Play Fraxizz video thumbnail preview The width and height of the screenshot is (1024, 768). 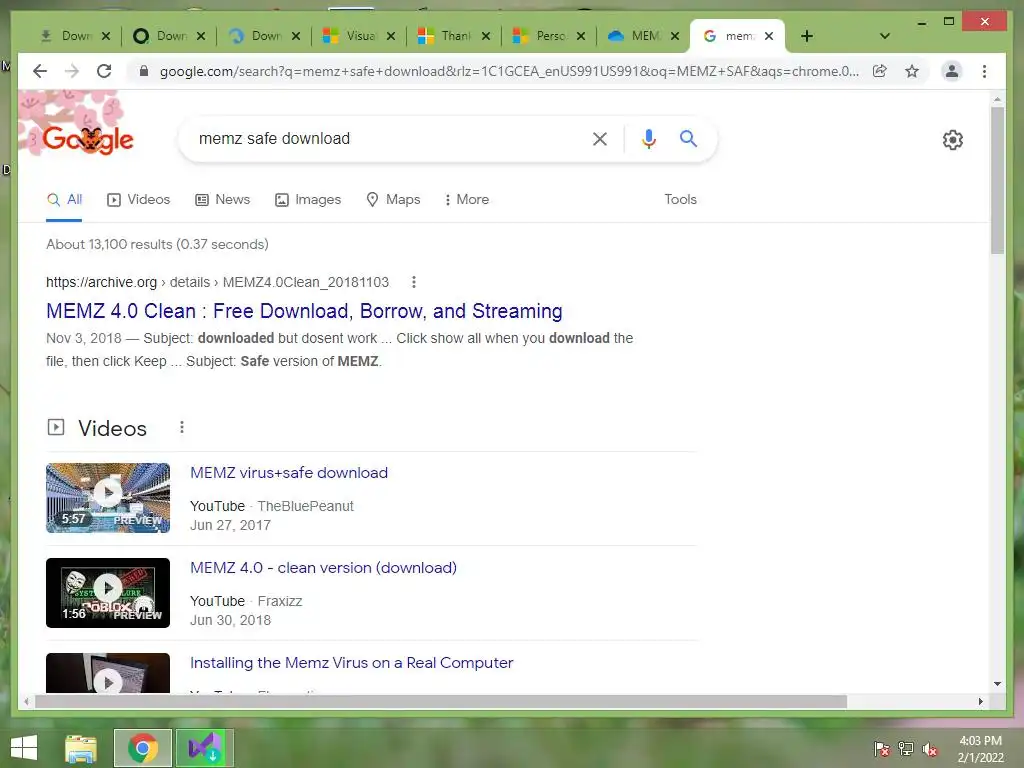click(x=108, y=593)
